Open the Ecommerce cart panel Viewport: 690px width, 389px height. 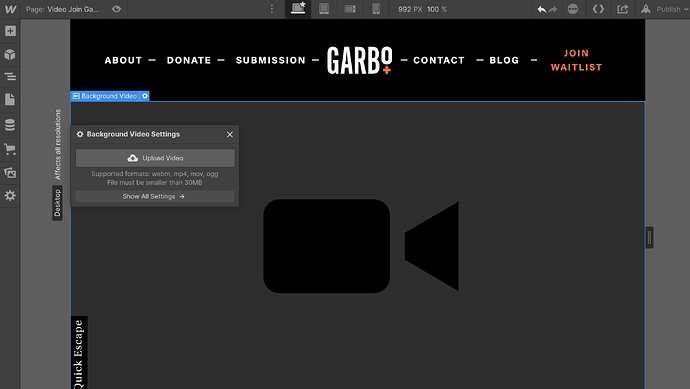[10, 149]
